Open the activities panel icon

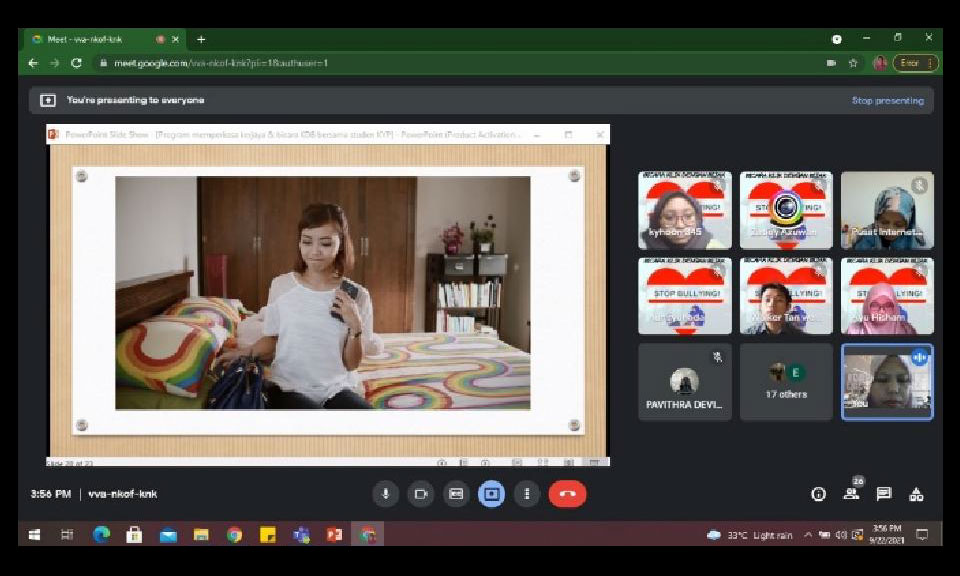pyautogui.click(x=916, y=494)
